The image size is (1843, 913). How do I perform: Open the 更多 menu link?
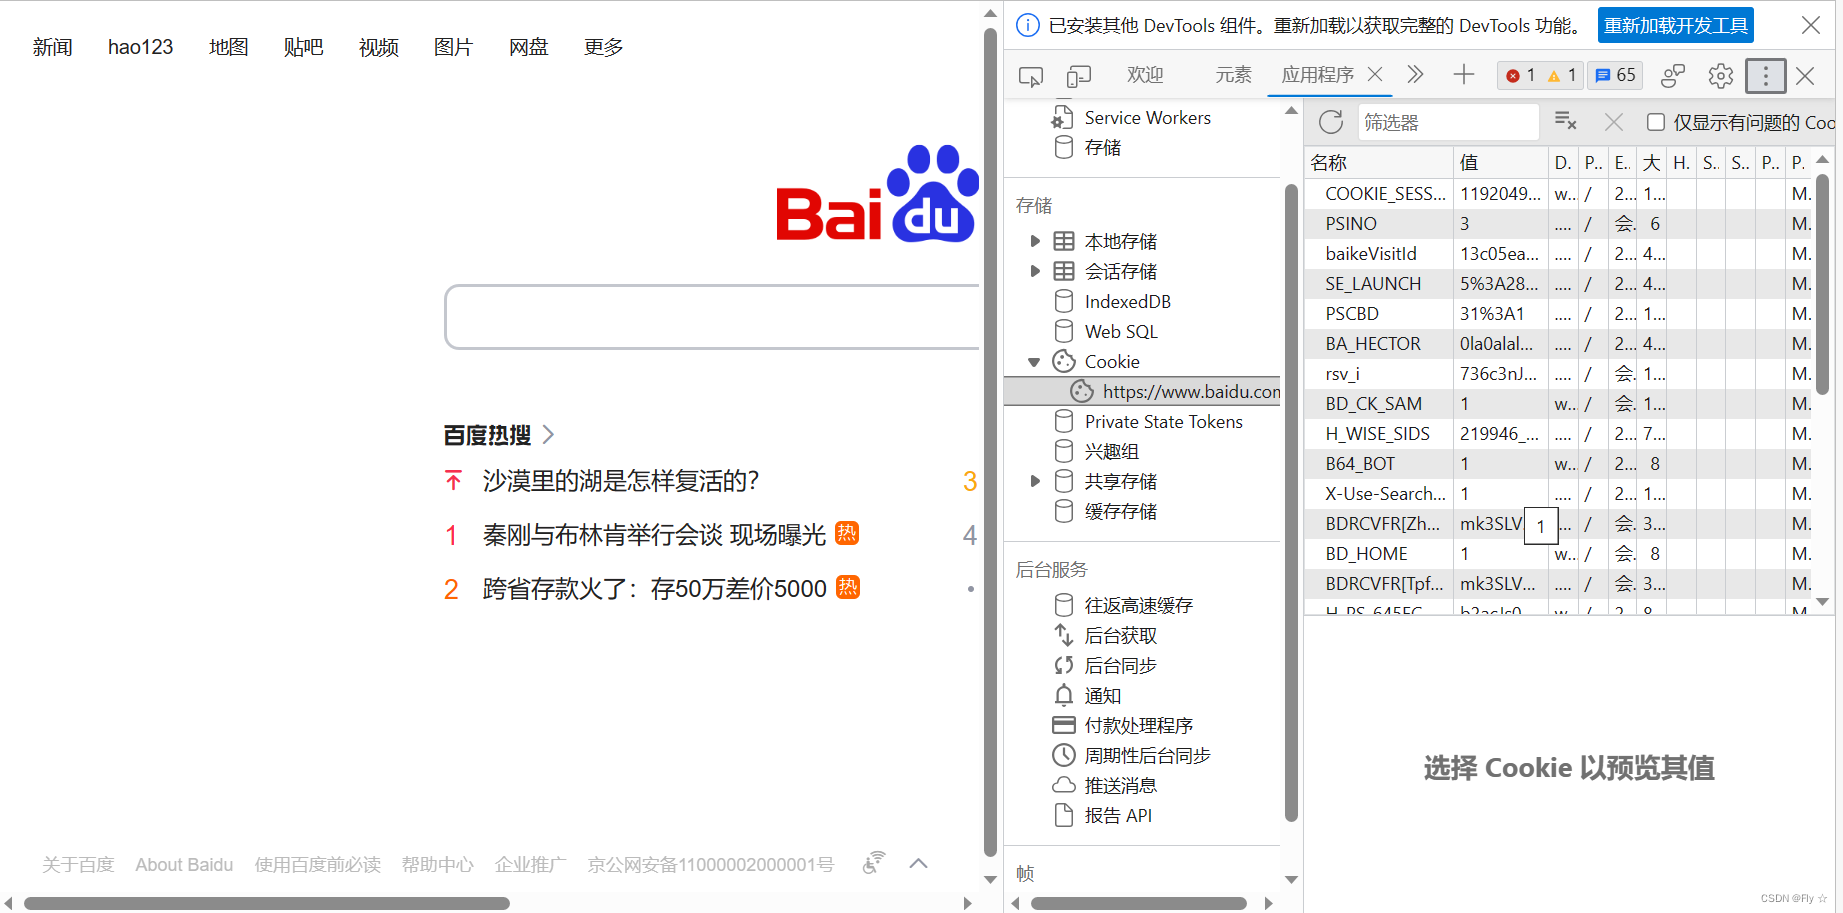click(603, 47)
